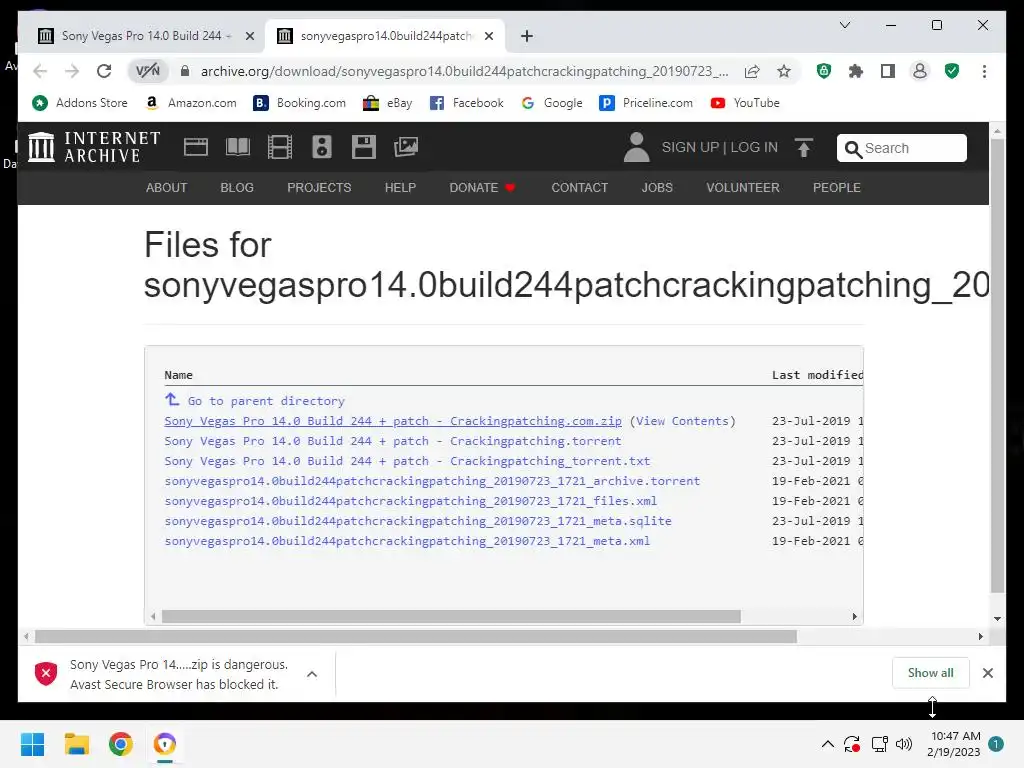
Task: Go back to previous page
Action: (40, 71)
